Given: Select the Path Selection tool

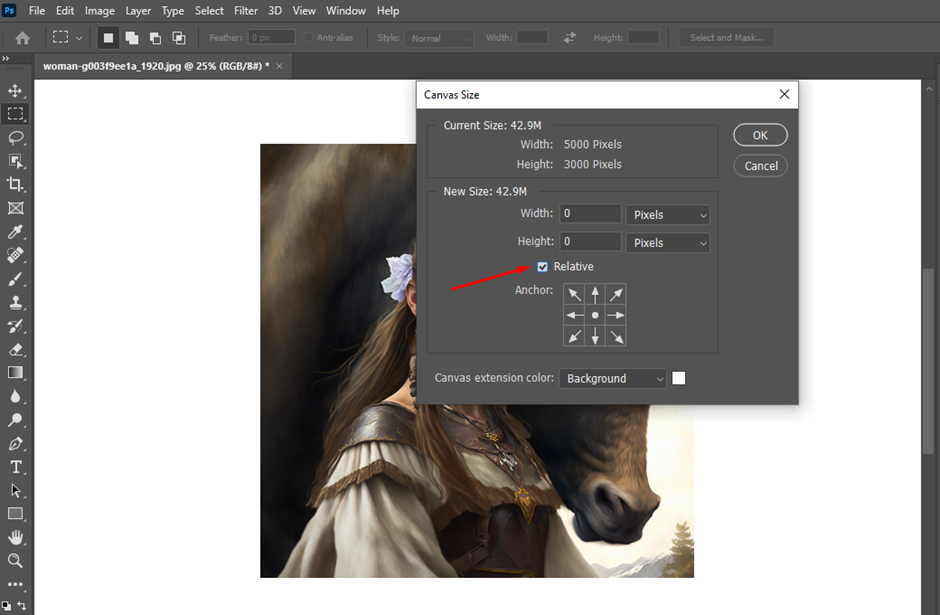Looking at the screenshot, I should click(x=15, y=490).
